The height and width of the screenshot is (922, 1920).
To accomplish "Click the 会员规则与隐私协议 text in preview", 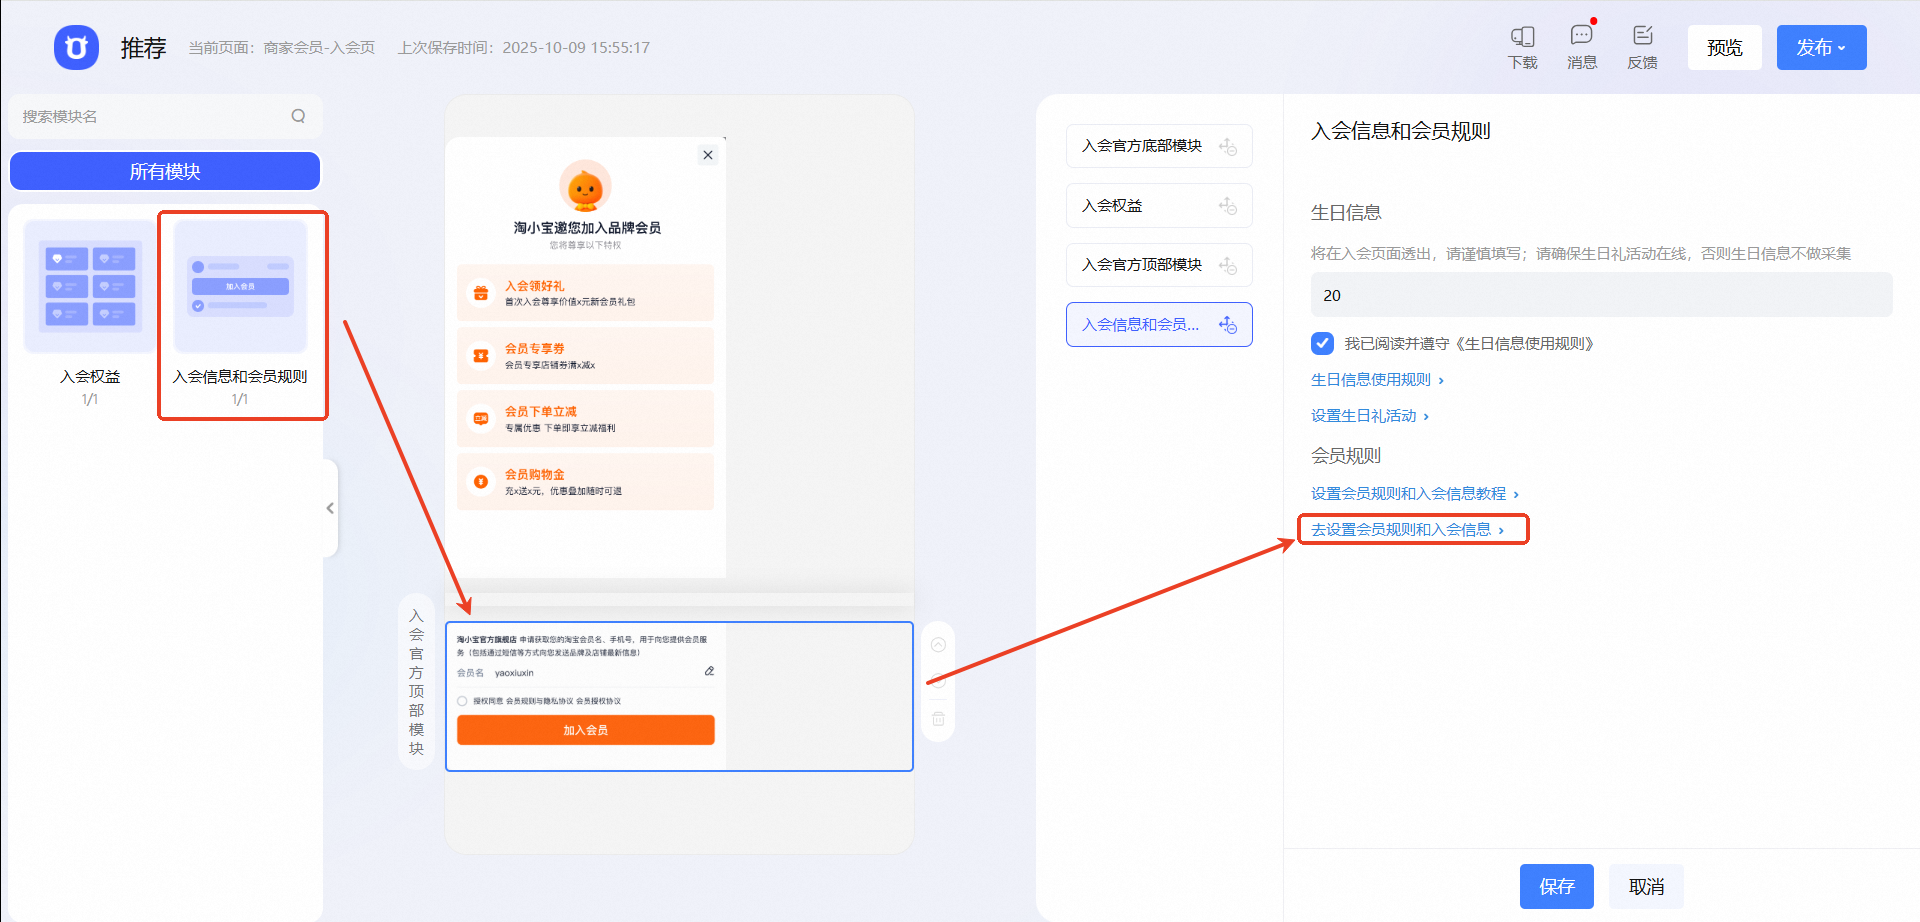I will tap(540, 701).
